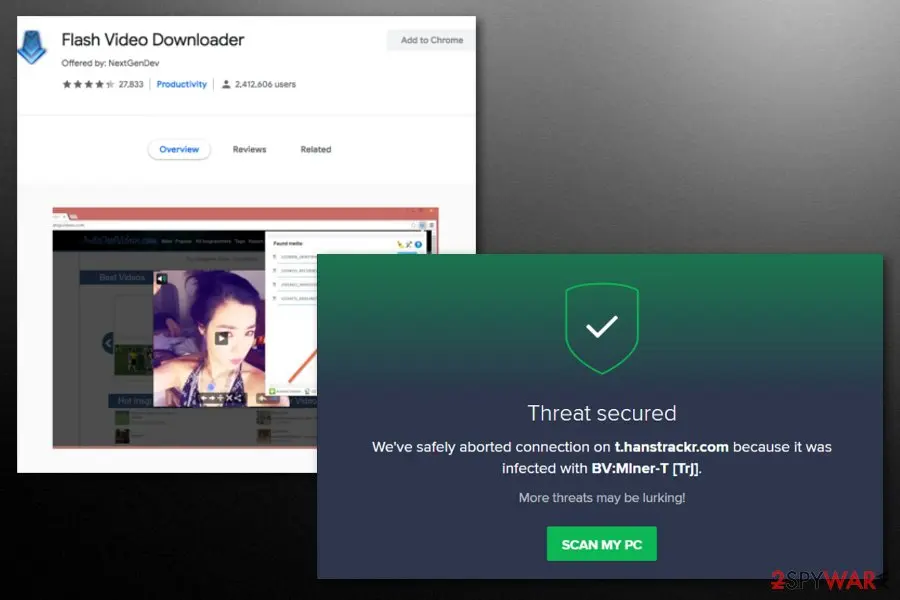Image resolution: width=900 pixels, height=600 pixels.
Task: Switch to the Reviews tab
Action: click(249, 149)
